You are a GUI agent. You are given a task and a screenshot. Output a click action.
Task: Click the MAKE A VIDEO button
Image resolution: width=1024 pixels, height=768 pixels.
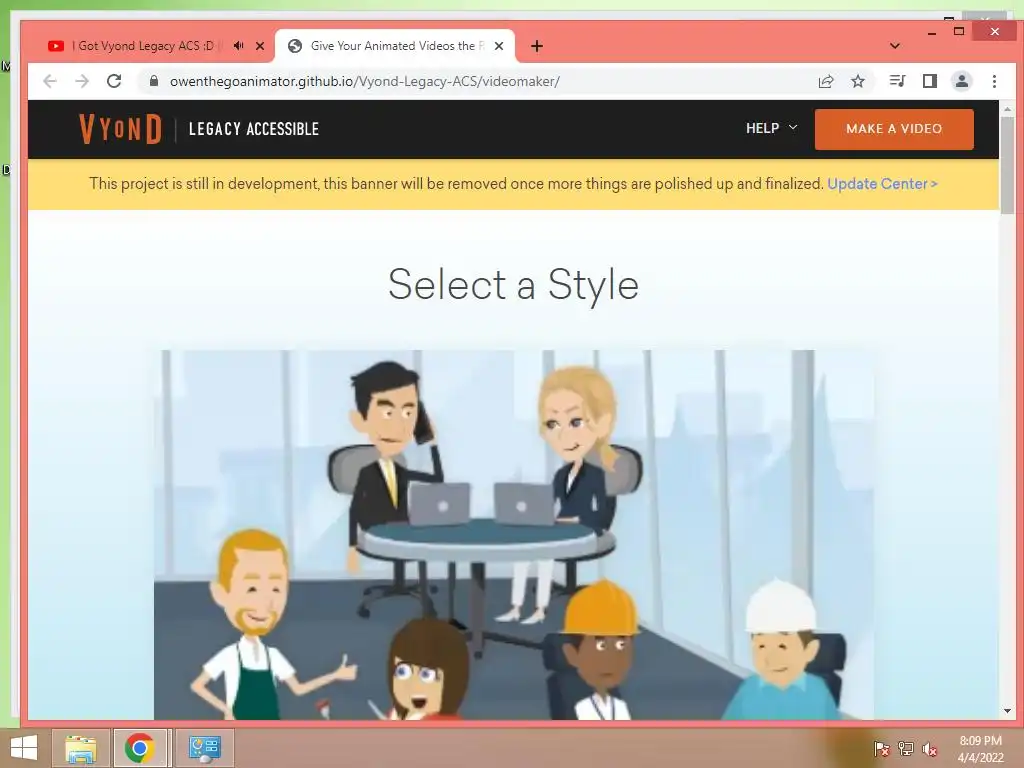click(894, 129)
